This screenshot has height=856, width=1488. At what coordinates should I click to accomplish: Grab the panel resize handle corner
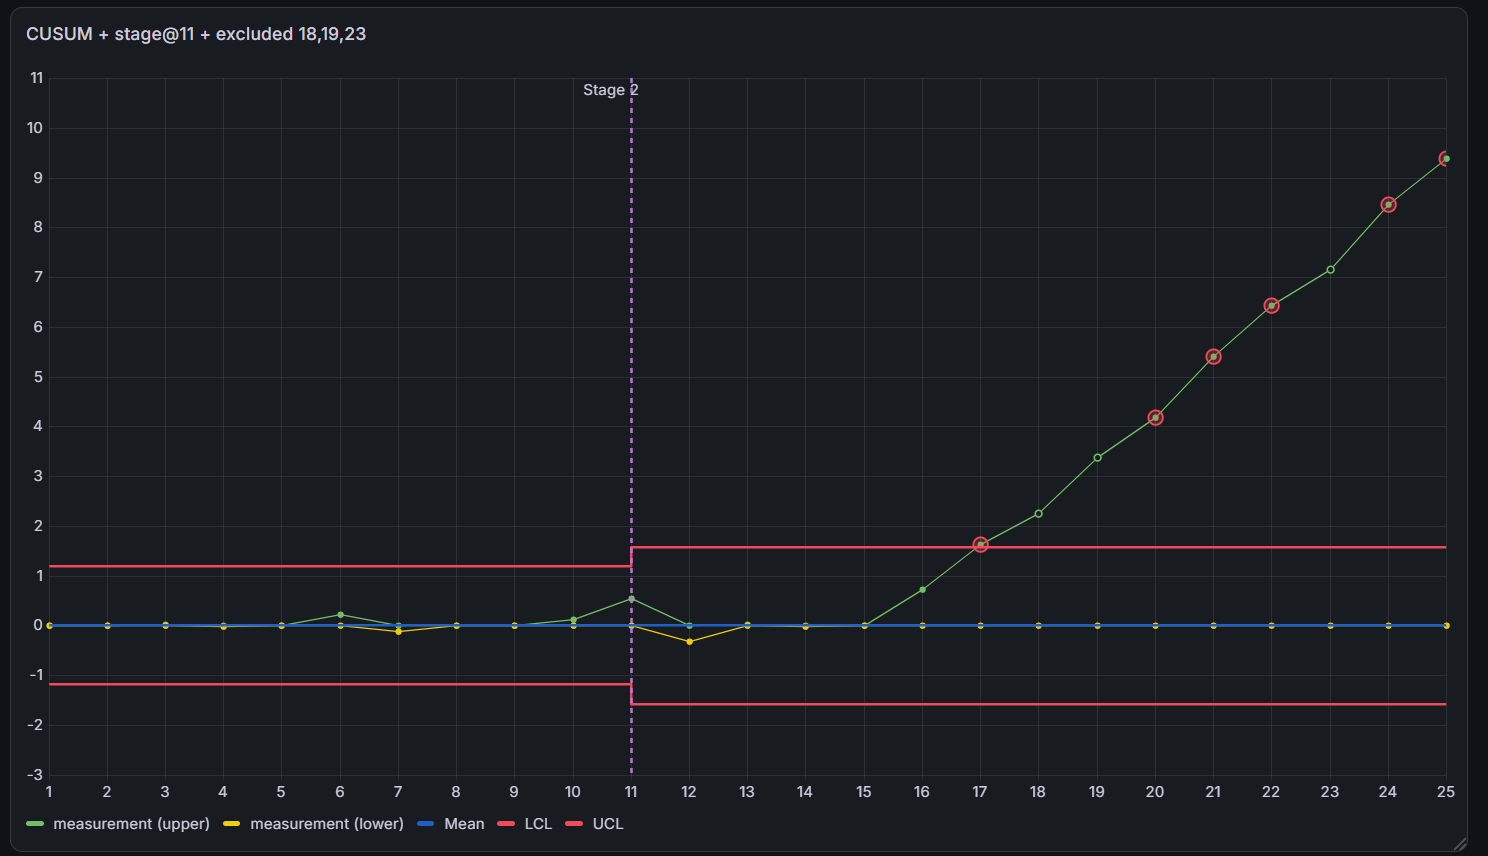coord(1460,844)
